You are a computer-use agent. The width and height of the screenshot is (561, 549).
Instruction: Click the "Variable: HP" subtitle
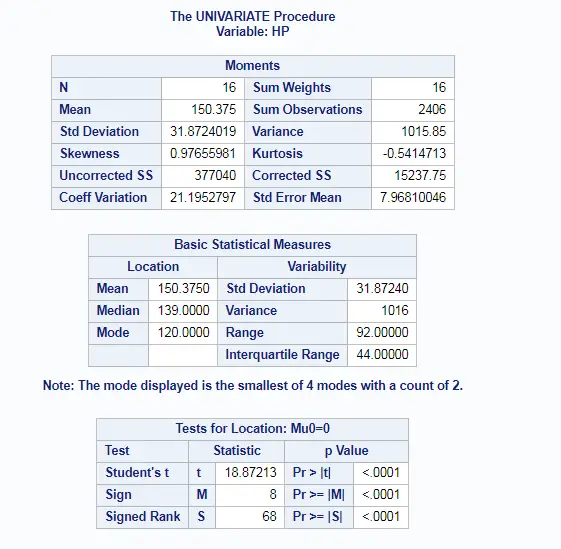[x=253, y=31]
